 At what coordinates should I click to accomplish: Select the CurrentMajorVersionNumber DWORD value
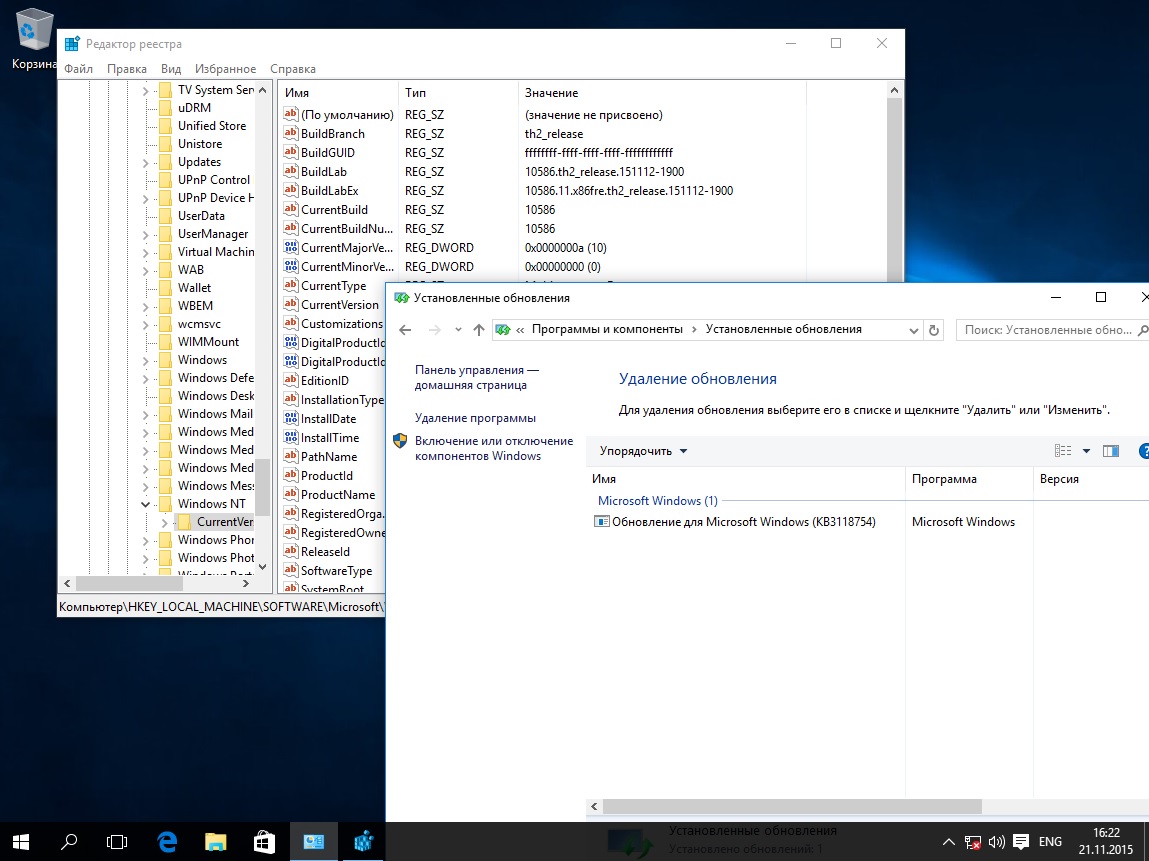click(347, 248)
